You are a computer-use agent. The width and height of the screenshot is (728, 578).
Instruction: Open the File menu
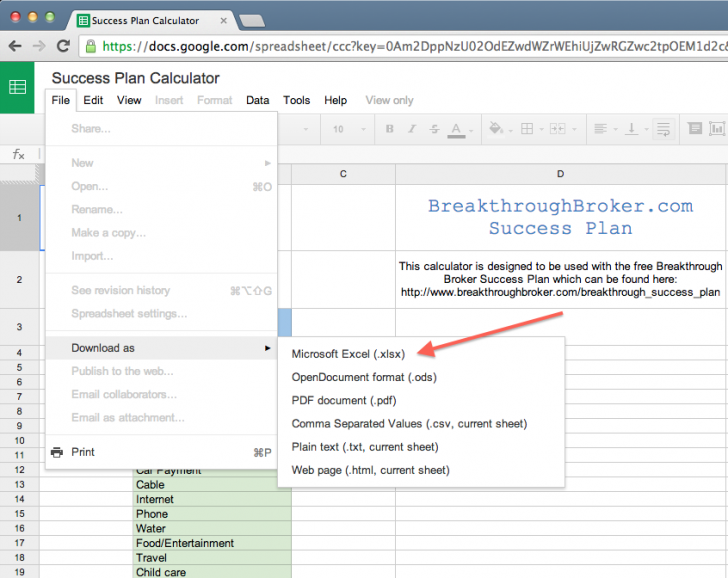pyautogui.click(x=60, y=100)
